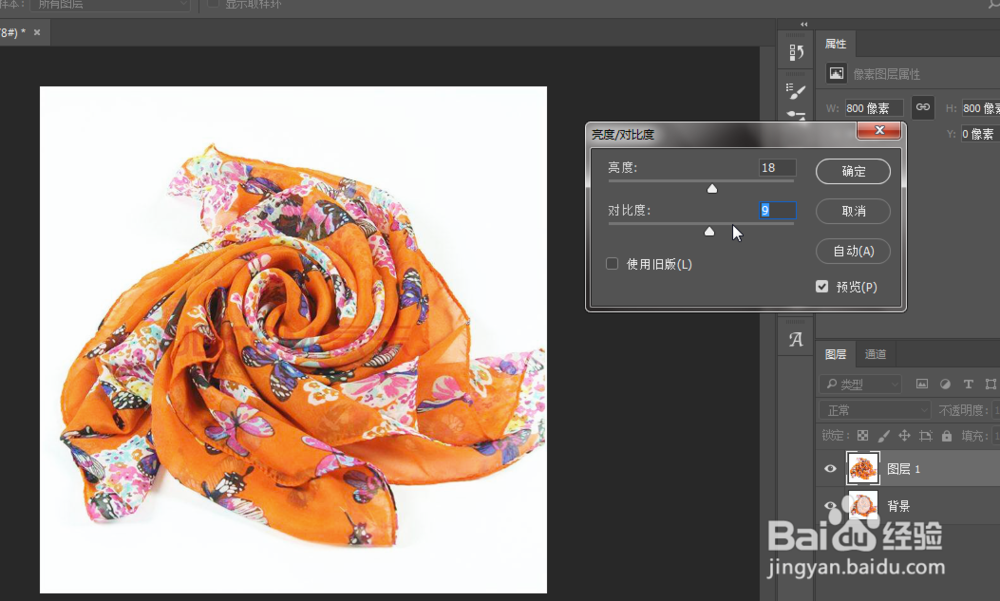This screenshot has height=601, width=1000.
Task: Open the History panel icon
Action: [796, 52]
